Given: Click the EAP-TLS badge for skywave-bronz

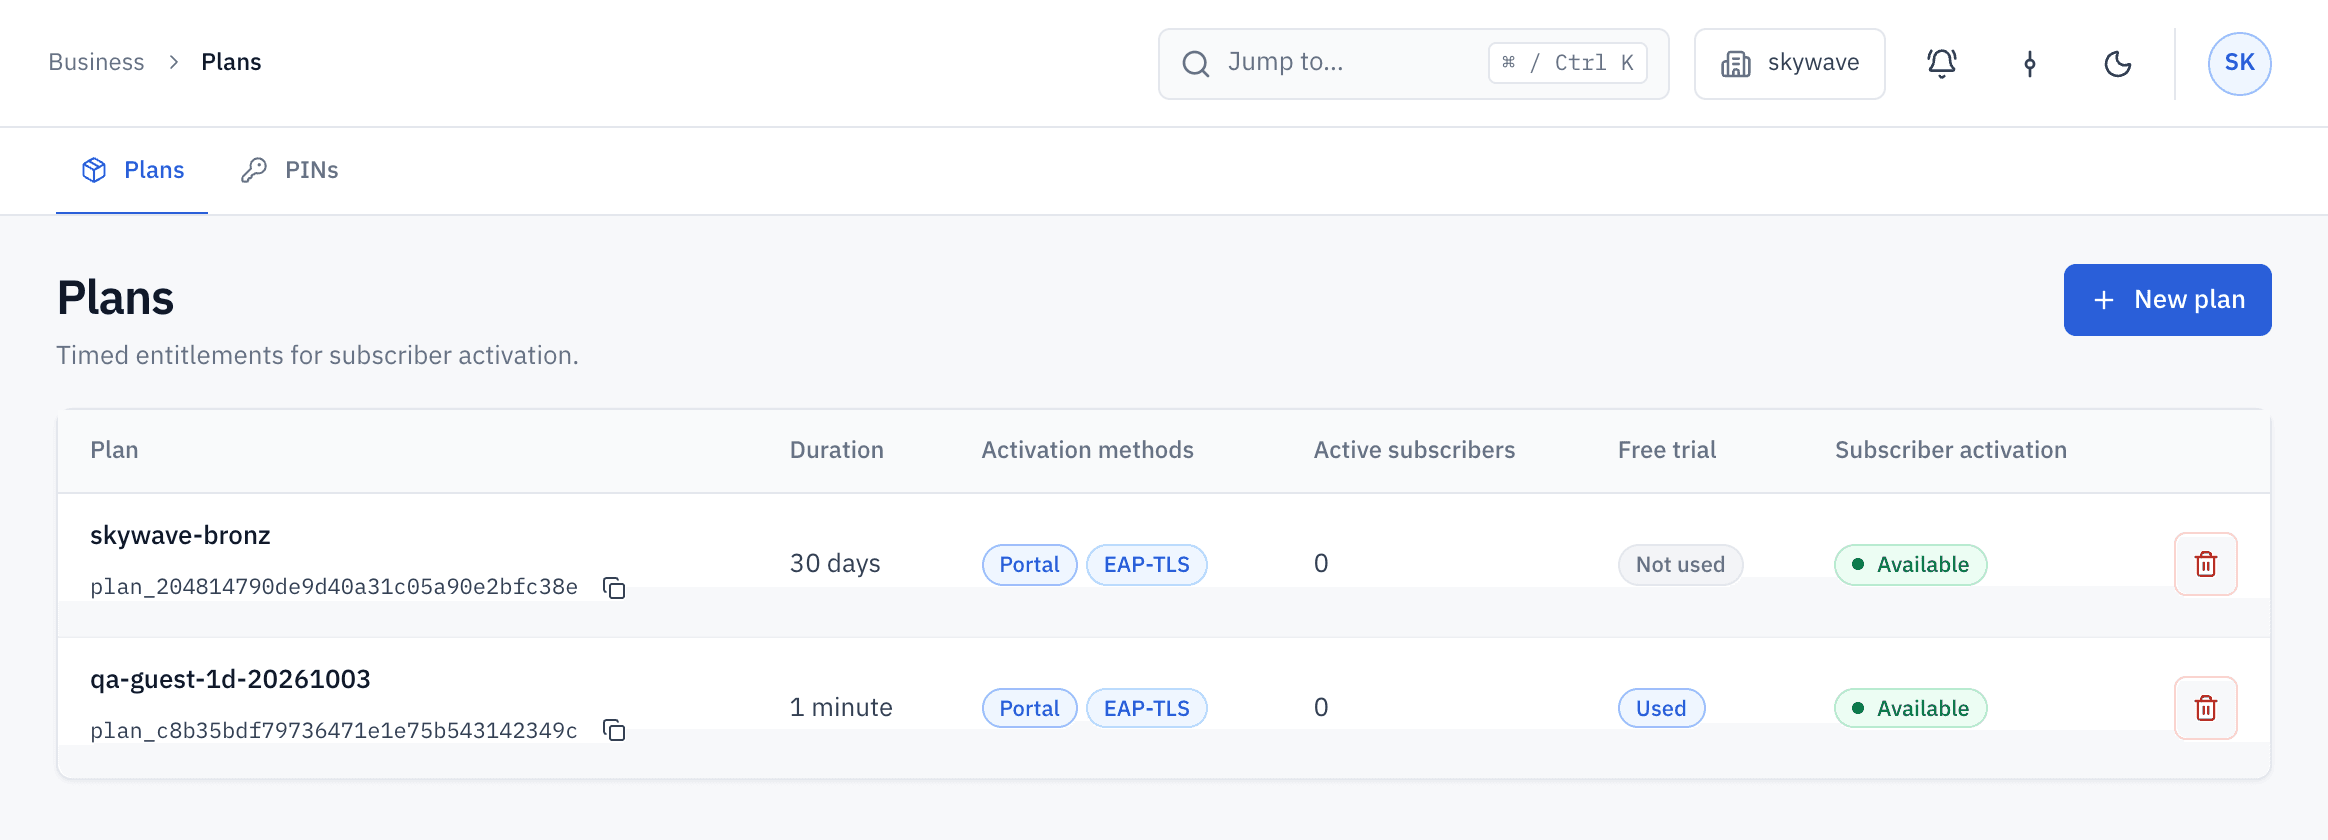Looking at the screenshot, I should click(1146, 565).
